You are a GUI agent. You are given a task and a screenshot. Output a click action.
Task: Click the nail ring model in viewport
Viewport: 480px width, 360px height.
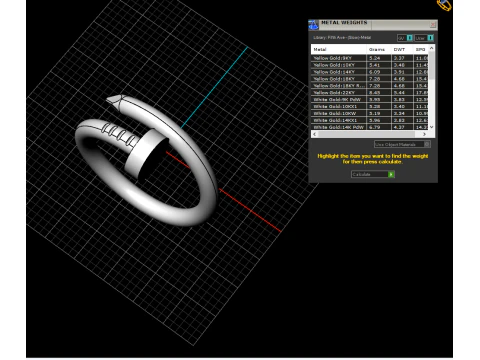[x=147, y=160]
